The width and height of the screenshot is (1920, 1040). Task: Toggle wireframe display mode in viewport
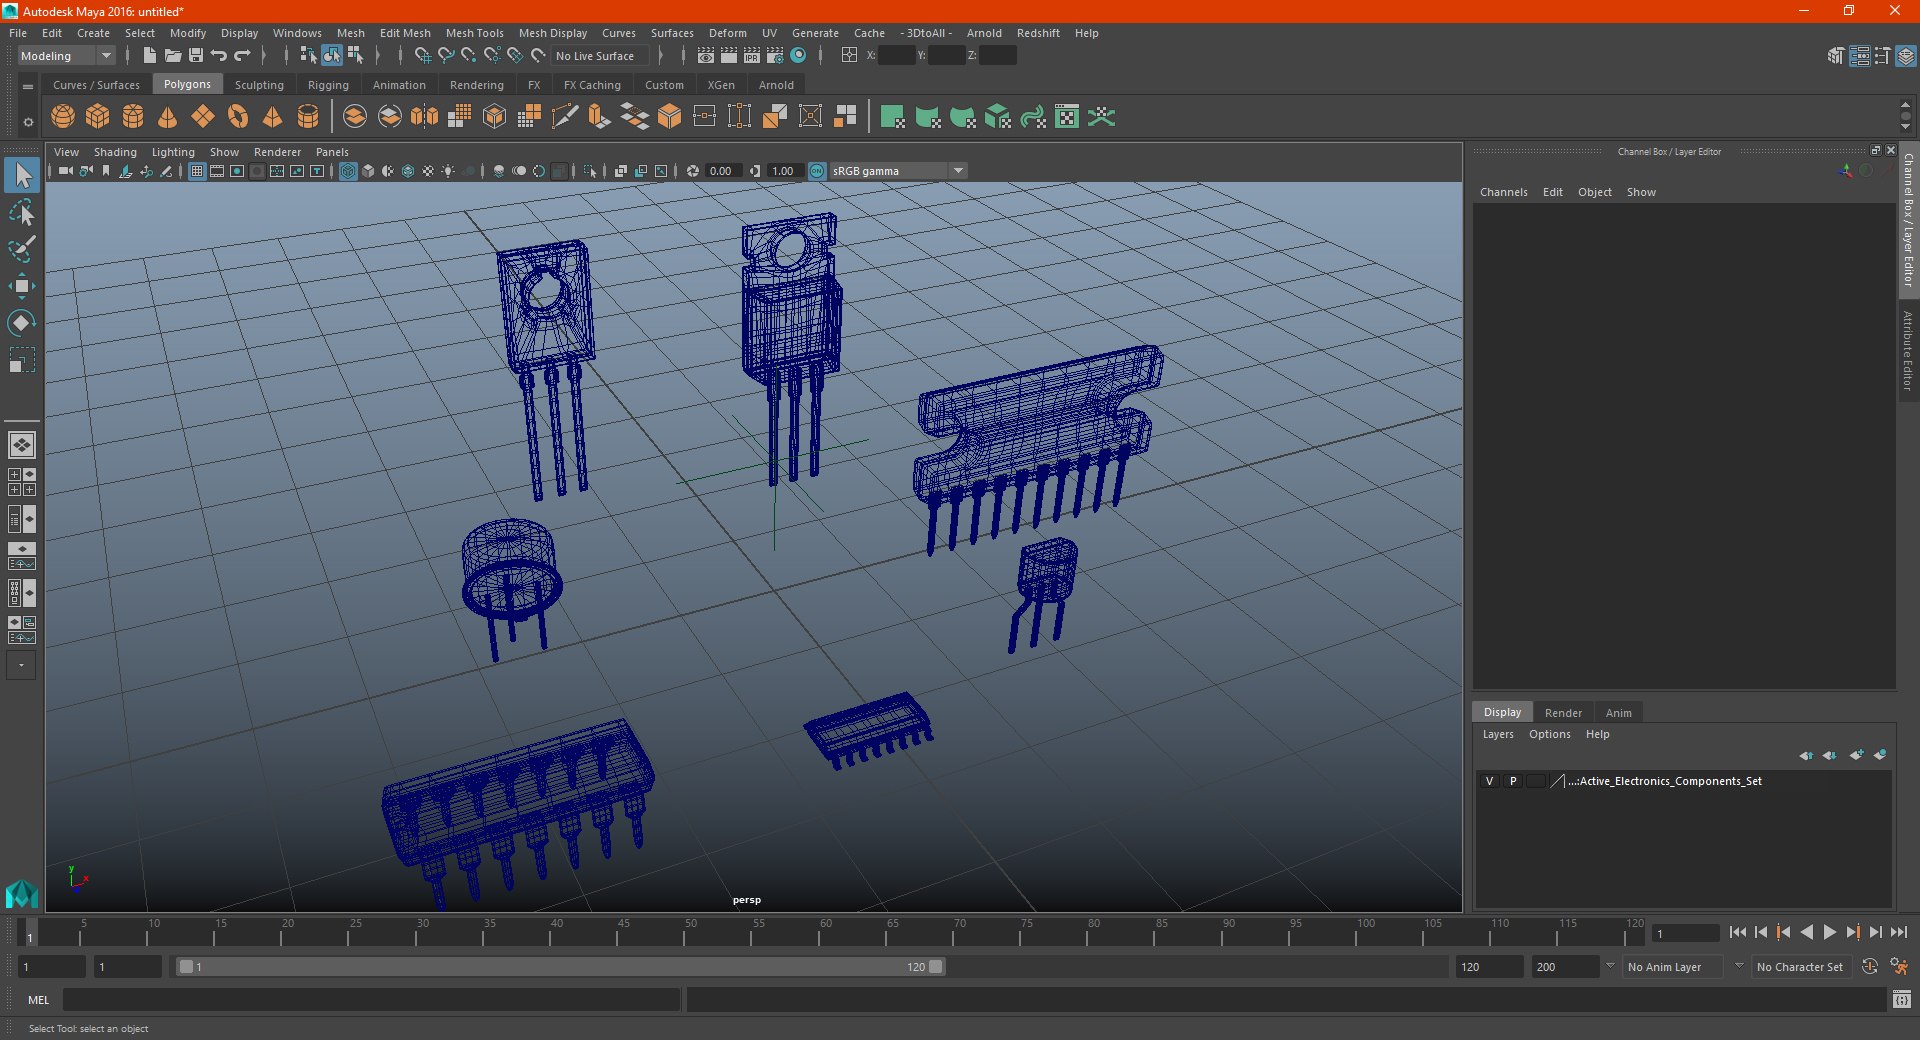click(348, 171)
